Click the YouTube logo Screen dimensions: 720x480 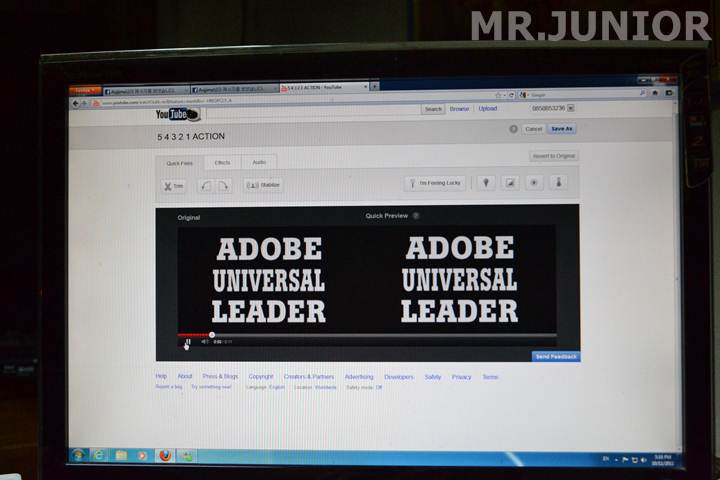(177, 114)
